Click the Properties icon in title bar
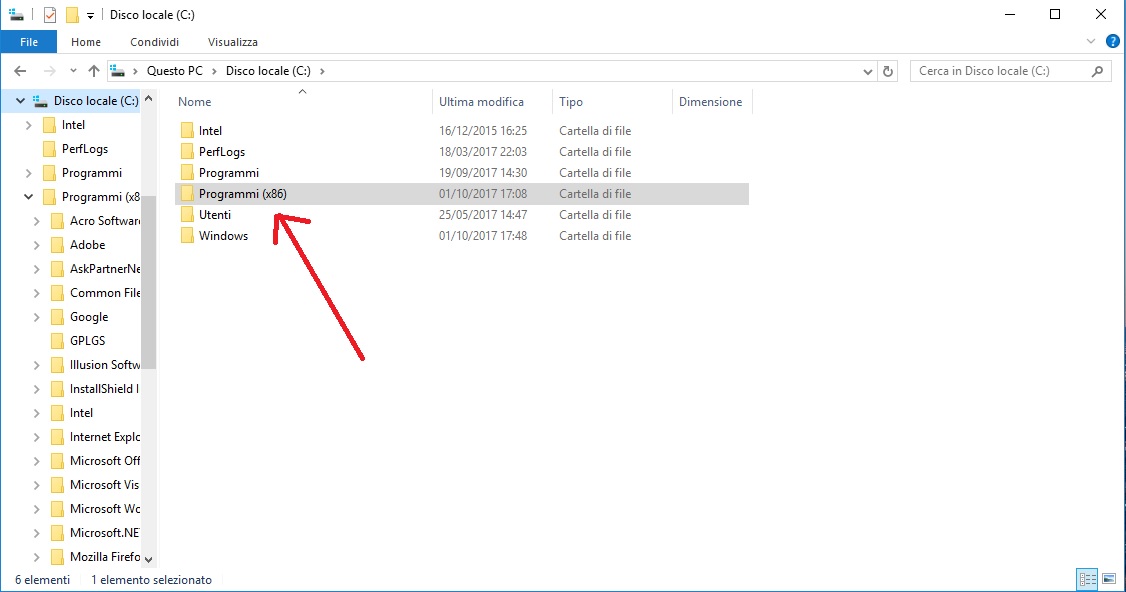This screenshot has height=592, width=1126. (x=50, y=15)
